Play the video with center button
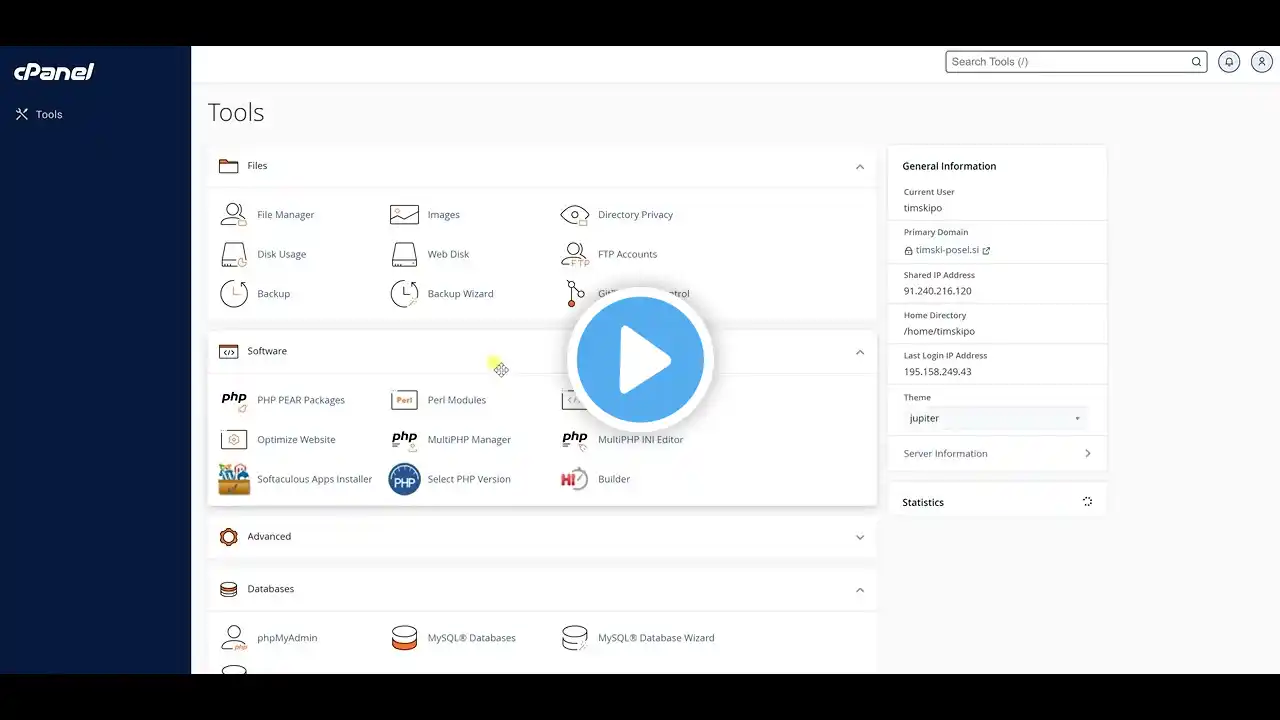 tap(640, 358)
